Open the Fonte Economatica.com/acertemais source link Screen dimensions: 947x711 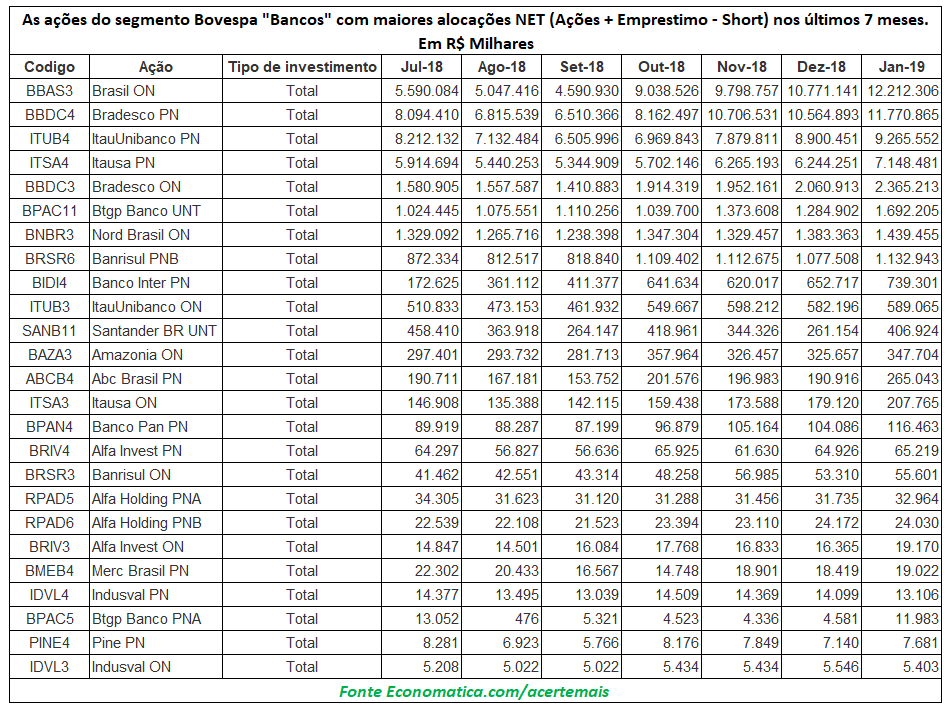click(x=474, y=692)
